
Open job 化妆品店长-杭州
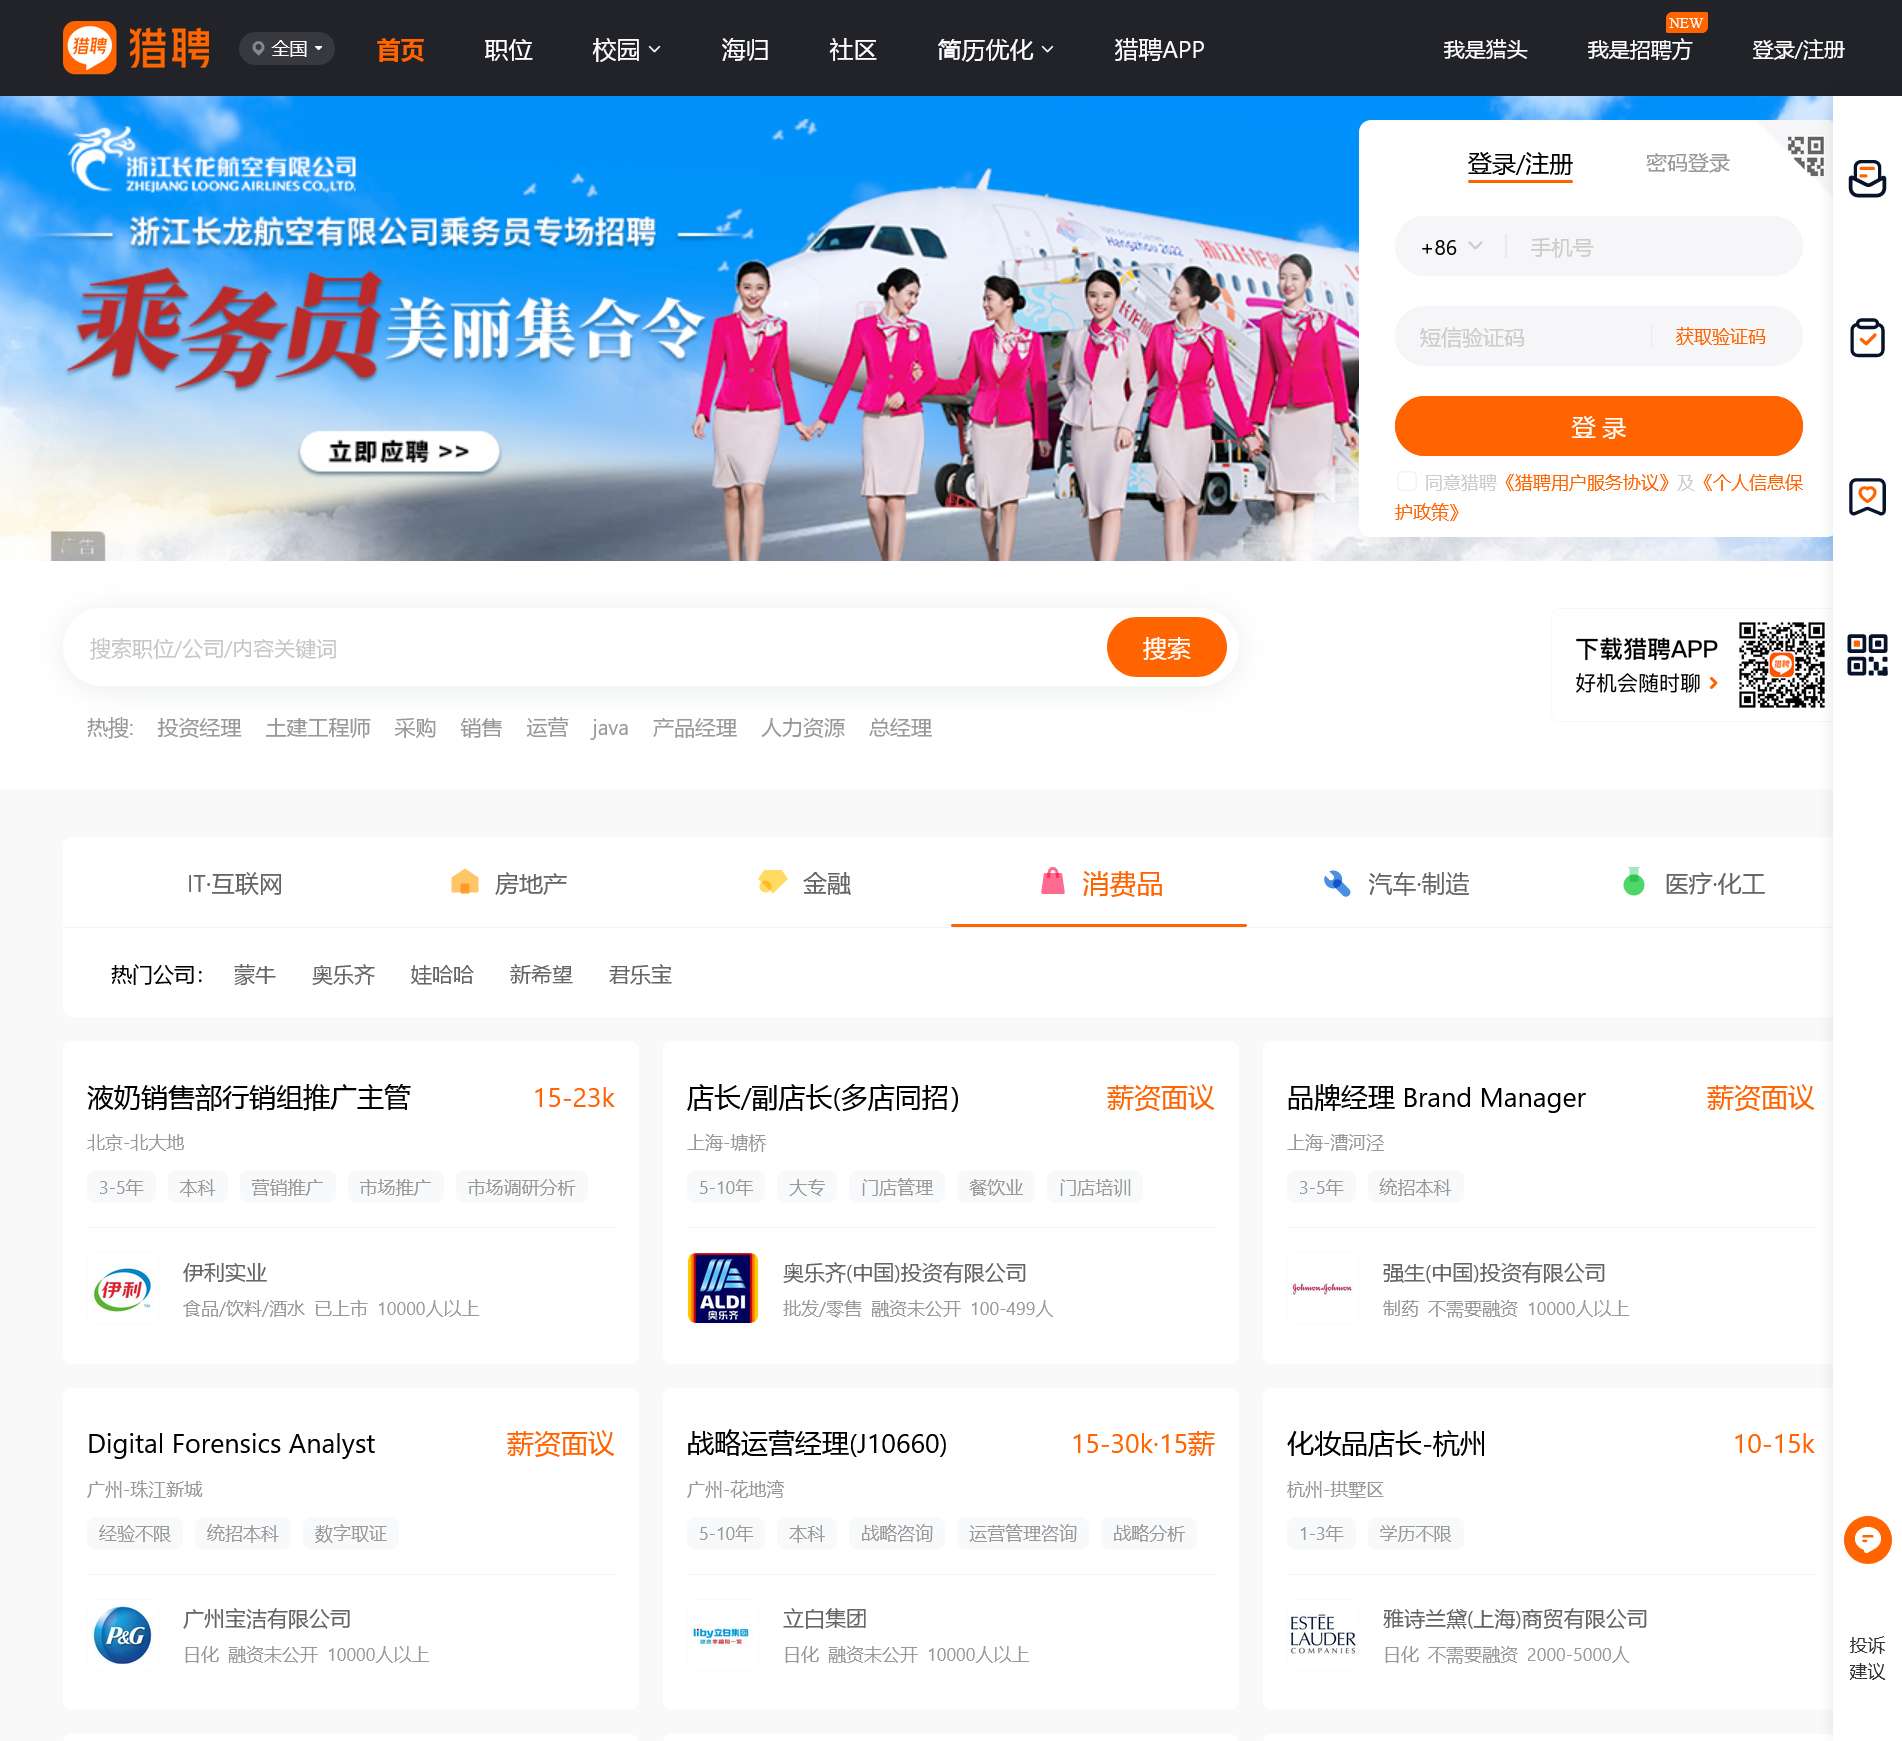[x=1386, y=1443]
